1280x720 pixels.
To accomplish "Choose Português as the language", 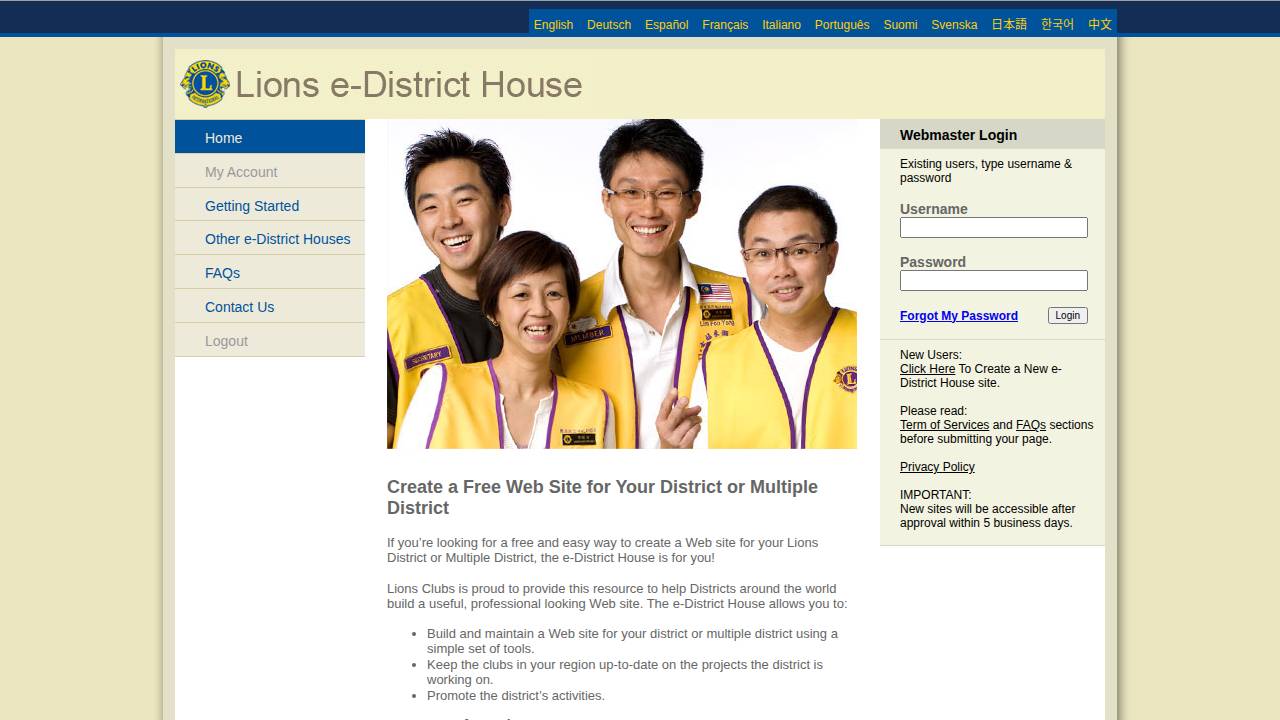I will (x=842, y=24).
